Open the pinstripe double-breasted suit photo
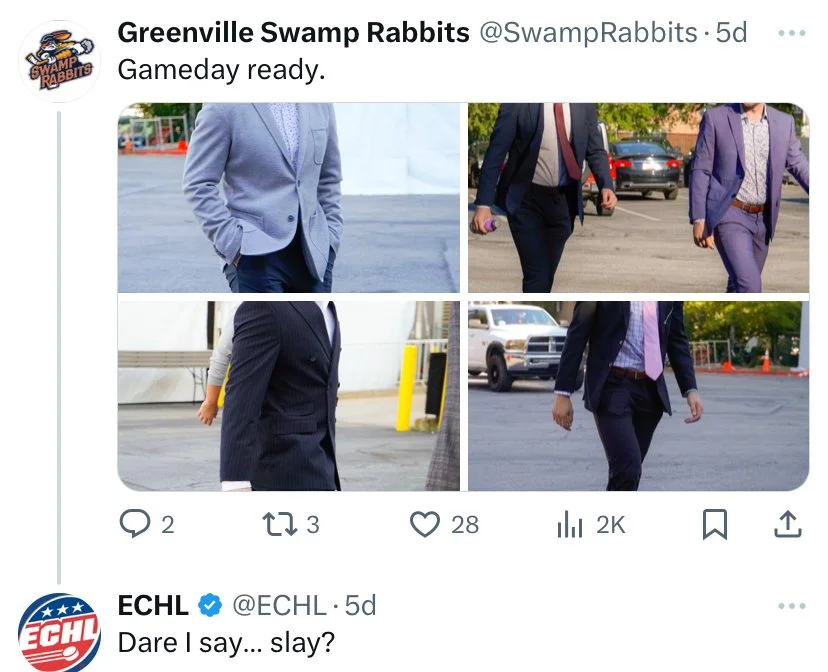828x672 pixels. [x=288, y=396]
